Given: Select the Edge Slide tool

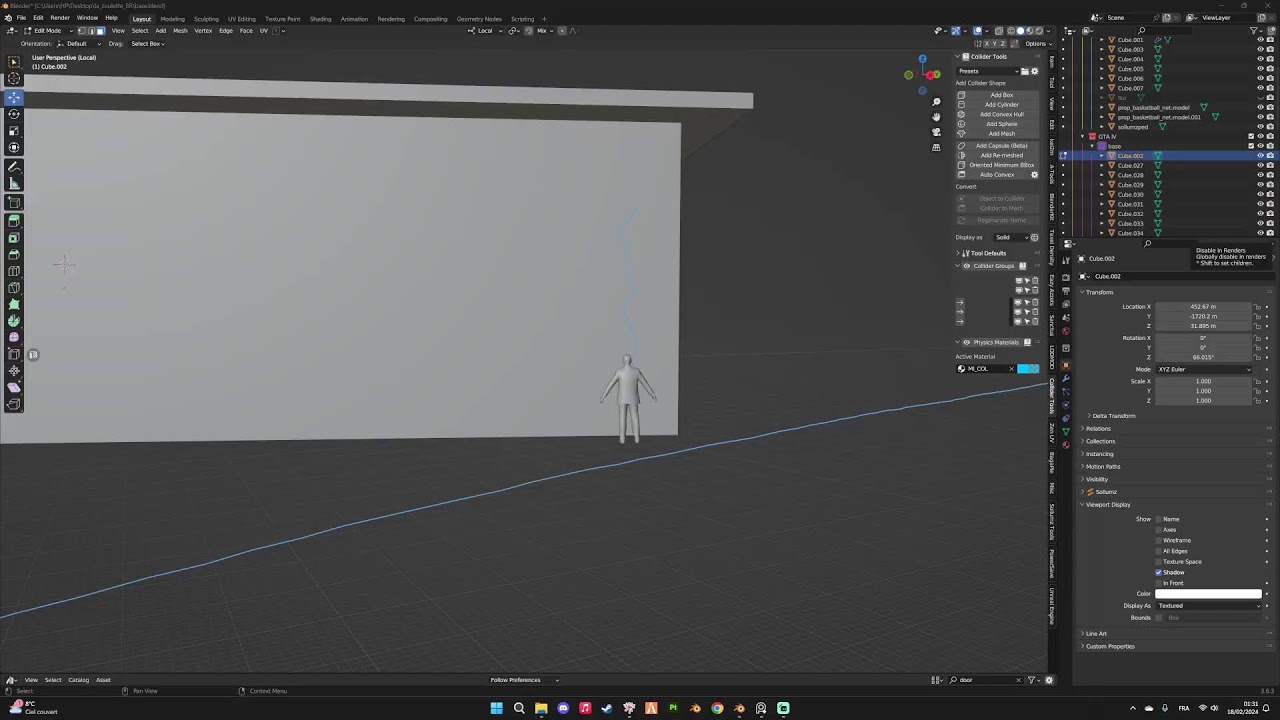Looking at the screenshot, I should [x=14, y=354].
